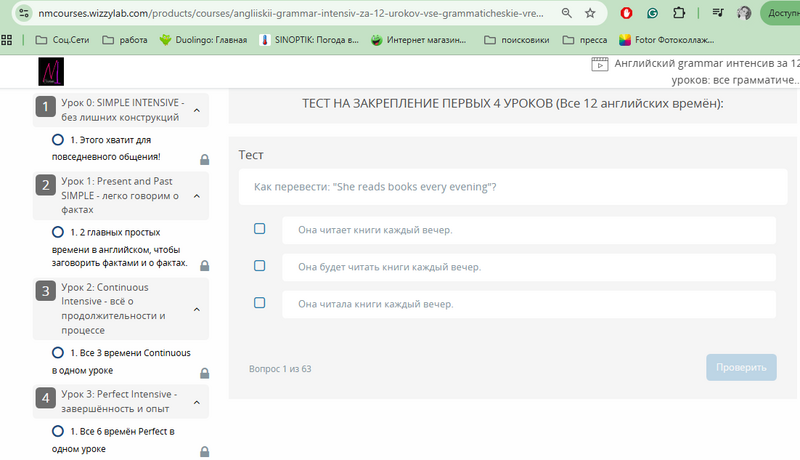Select the circle for Все 6 времён Perfect

[58, 431]
